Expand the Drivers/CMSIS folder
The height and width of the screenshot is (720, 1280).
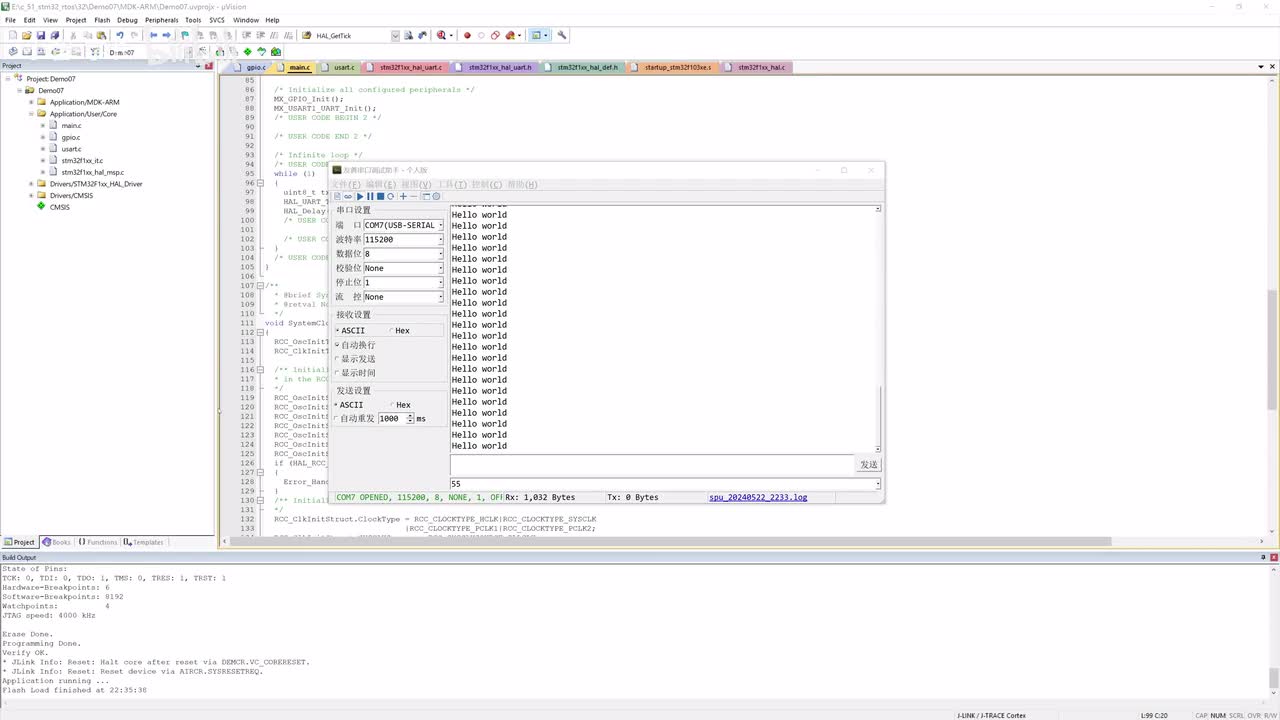(31, 196)
